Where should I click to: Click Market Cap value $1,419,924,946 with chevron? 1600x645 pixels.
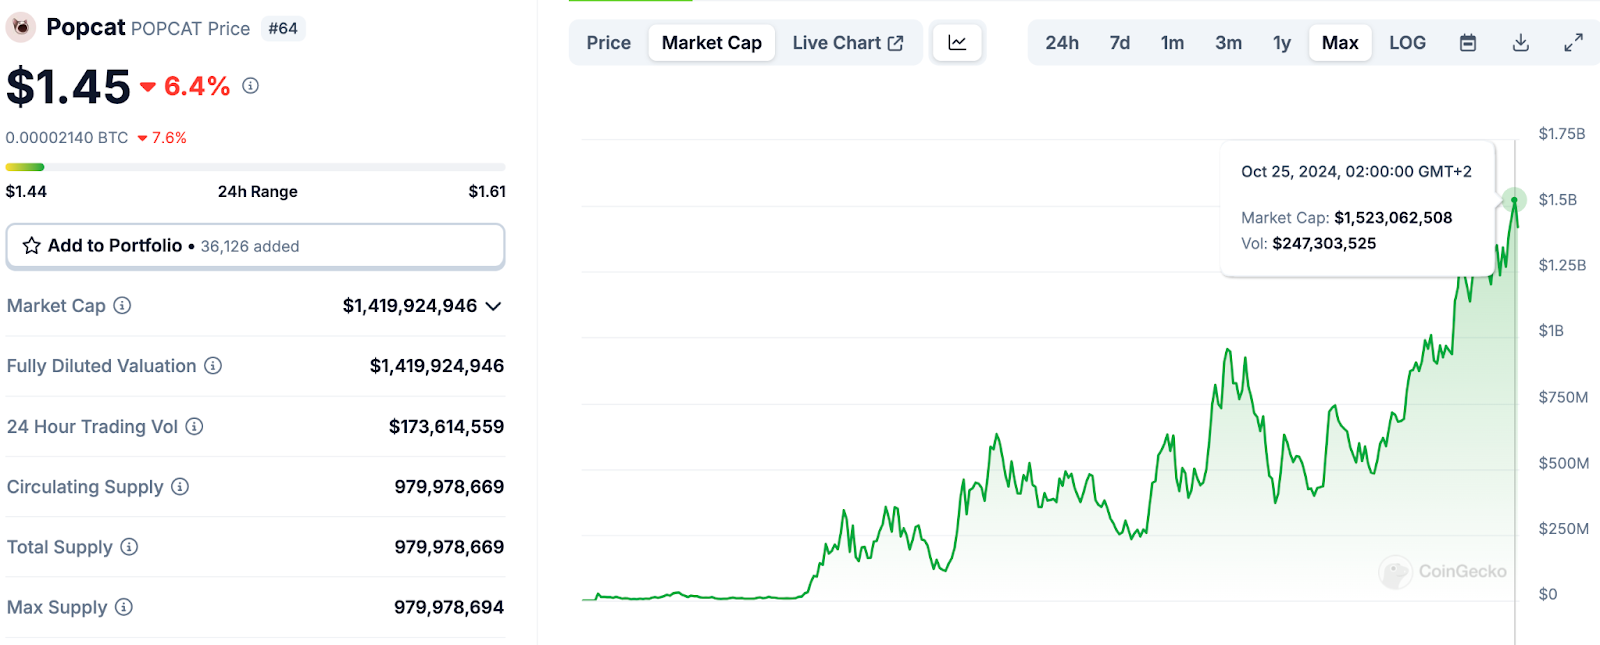(x=422, y=306)
